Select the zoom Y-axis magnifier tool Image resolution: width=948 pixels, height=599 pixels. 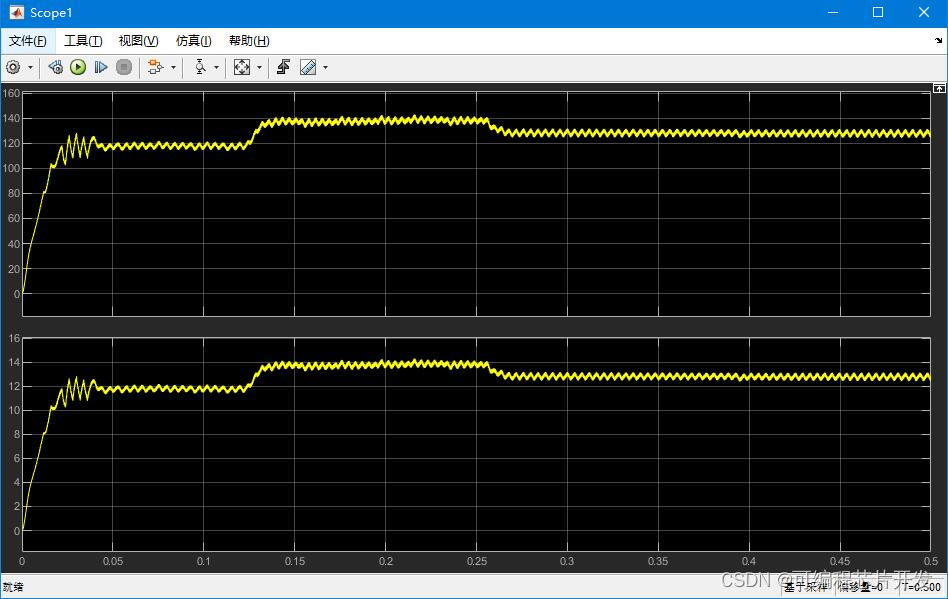[x=200, y=67]
